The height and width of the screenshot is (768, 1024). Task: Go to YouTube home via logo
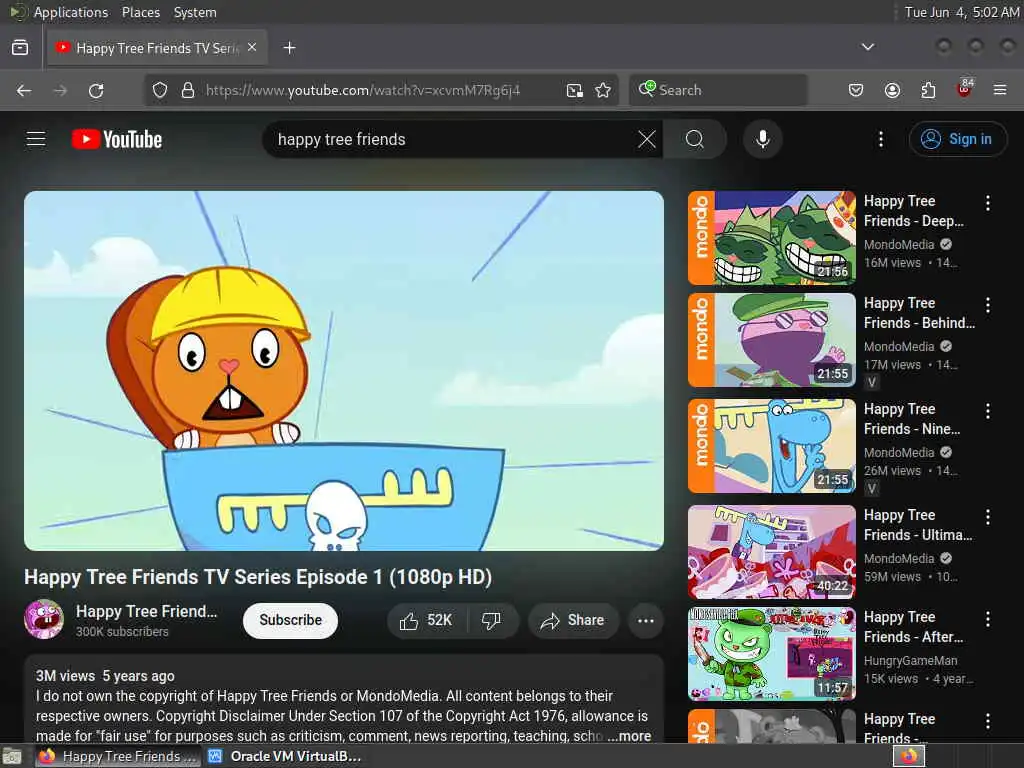[117, 139]
